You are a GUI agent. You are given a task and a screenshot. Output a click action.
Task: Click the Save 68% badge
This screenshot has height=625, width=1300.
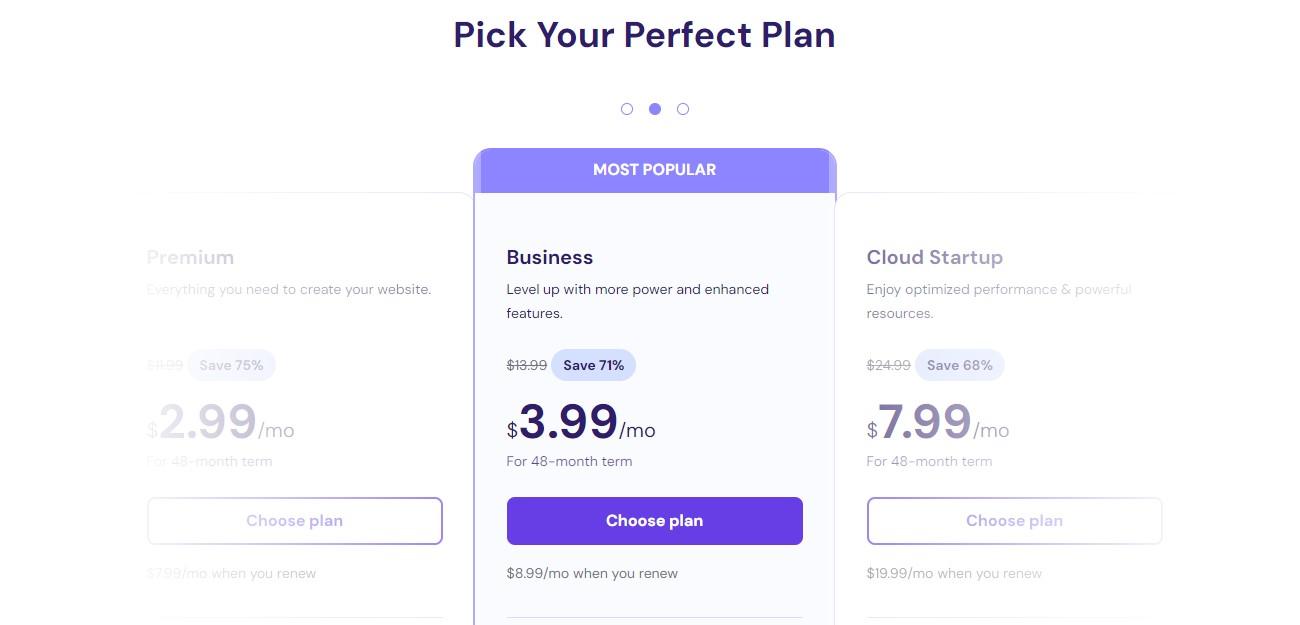tap(960, 365)
